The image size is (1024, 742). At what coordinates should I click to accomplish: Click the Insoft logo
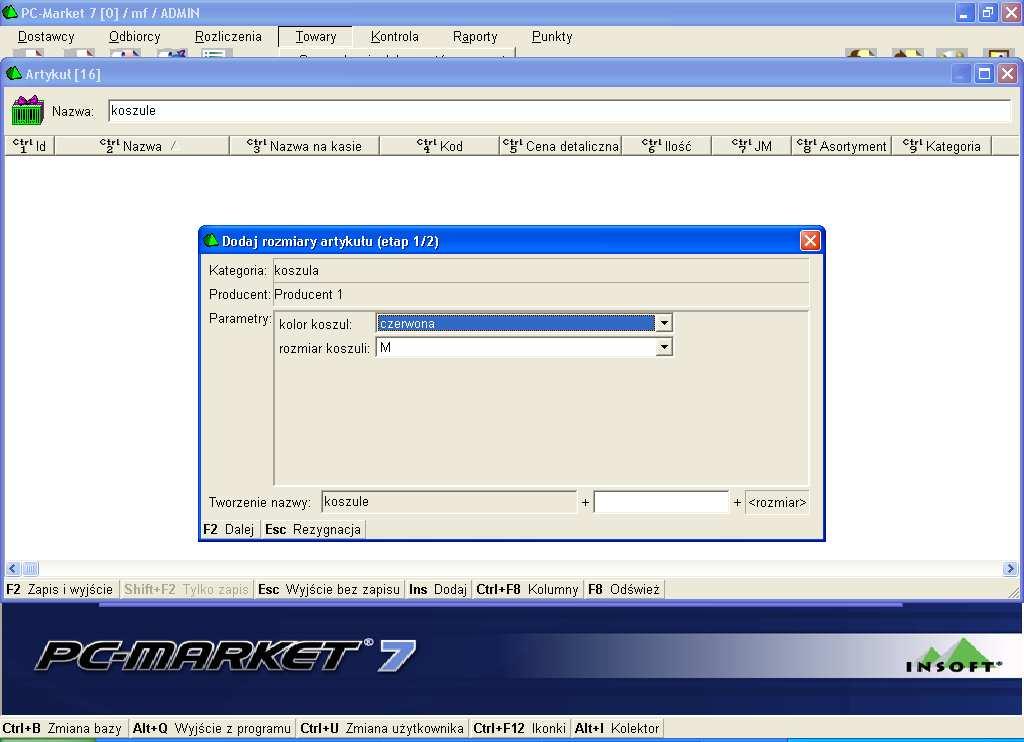954,656
